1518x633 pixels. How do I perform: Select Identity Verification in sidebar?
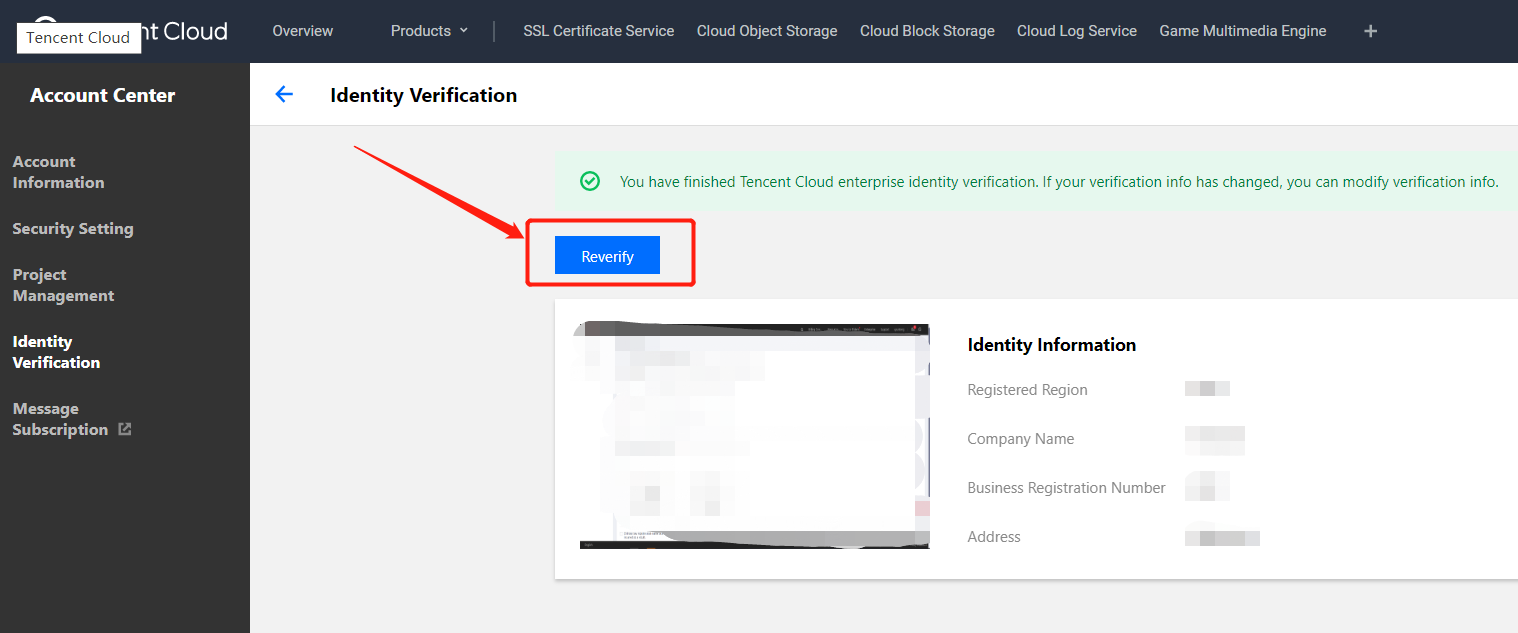pyautogui.click(x=56, y=352)
